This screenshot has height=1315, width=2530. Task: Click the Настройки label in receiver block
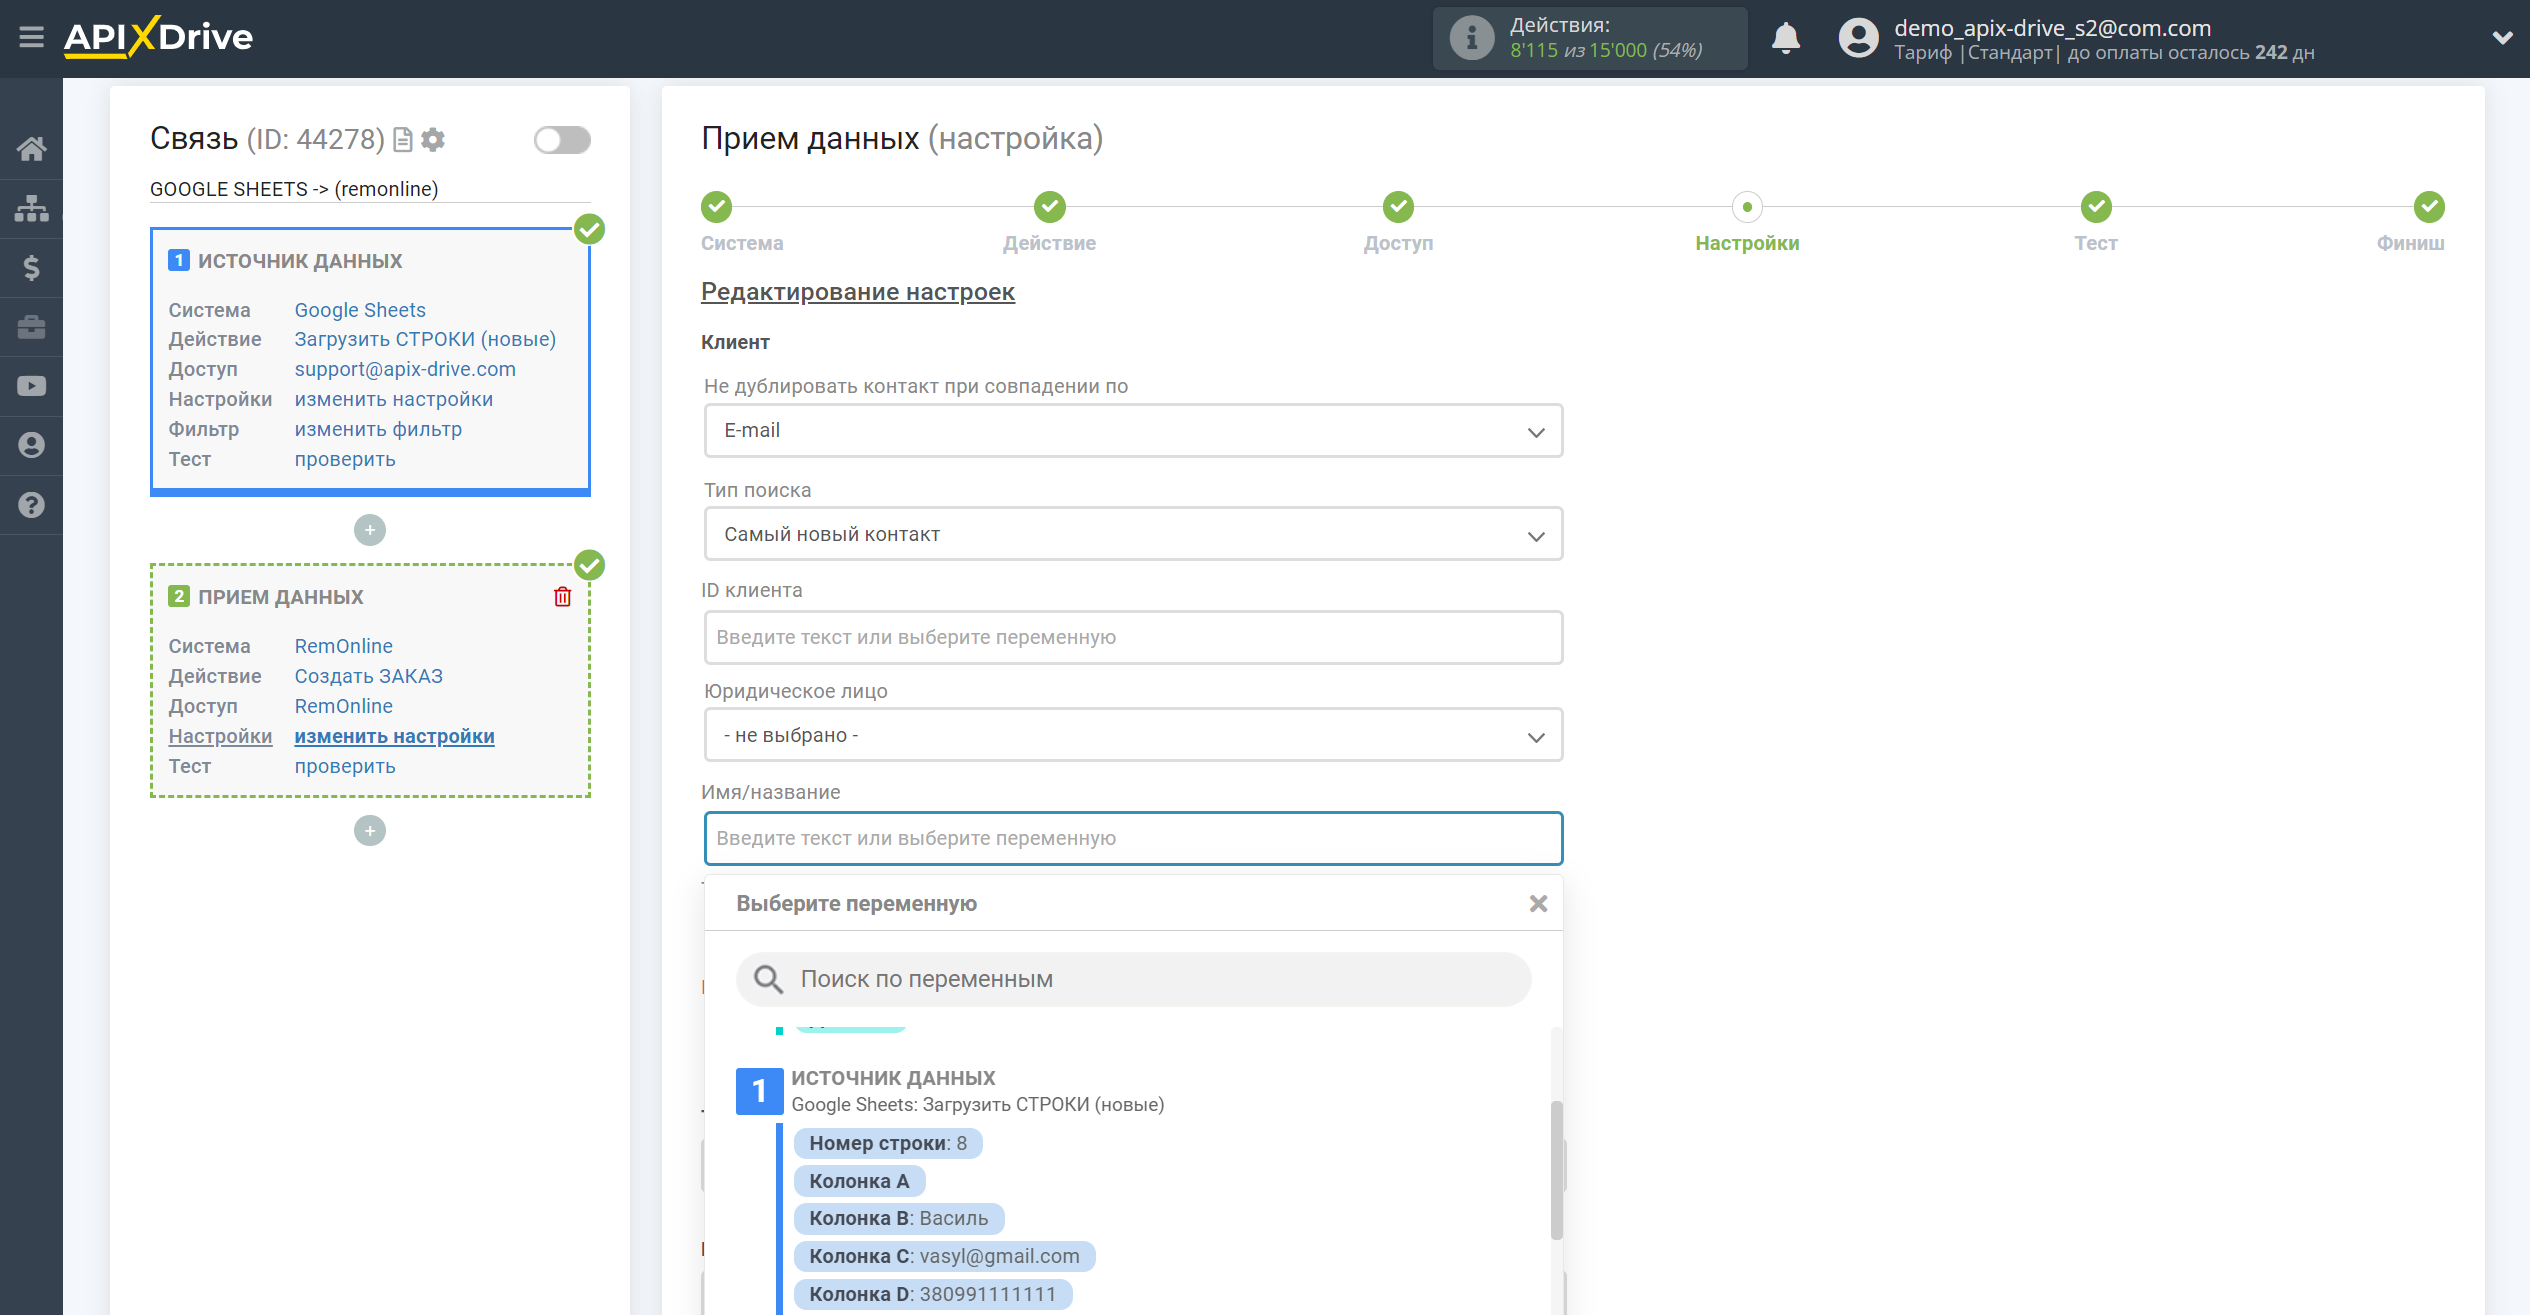[220, 736]
